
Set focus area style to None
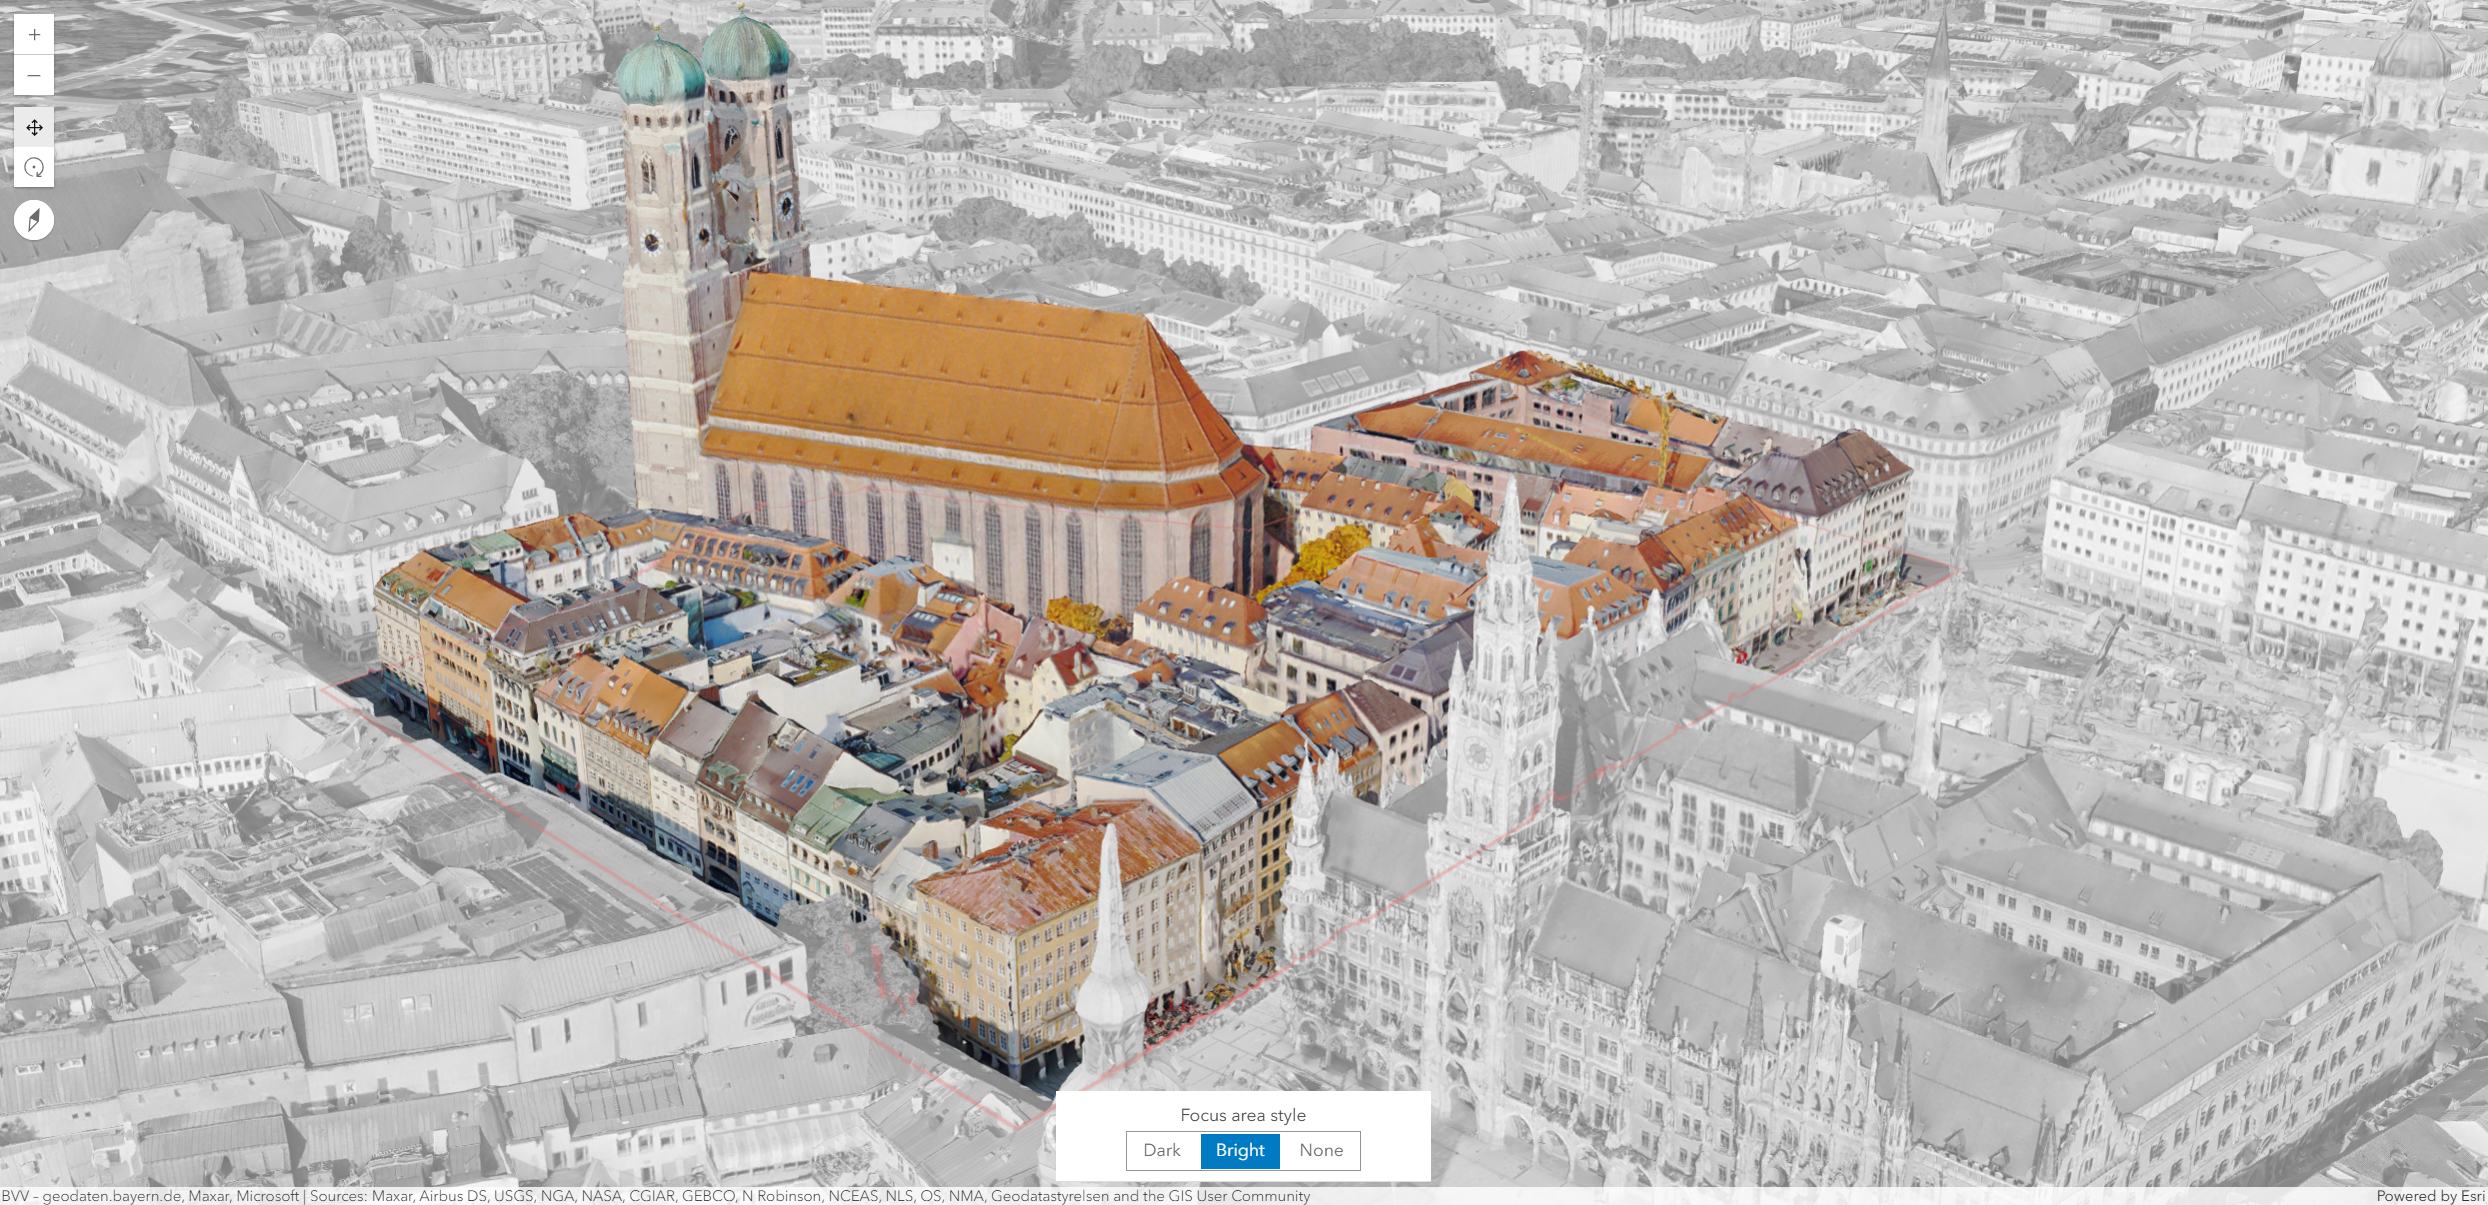point(1320,1150)
